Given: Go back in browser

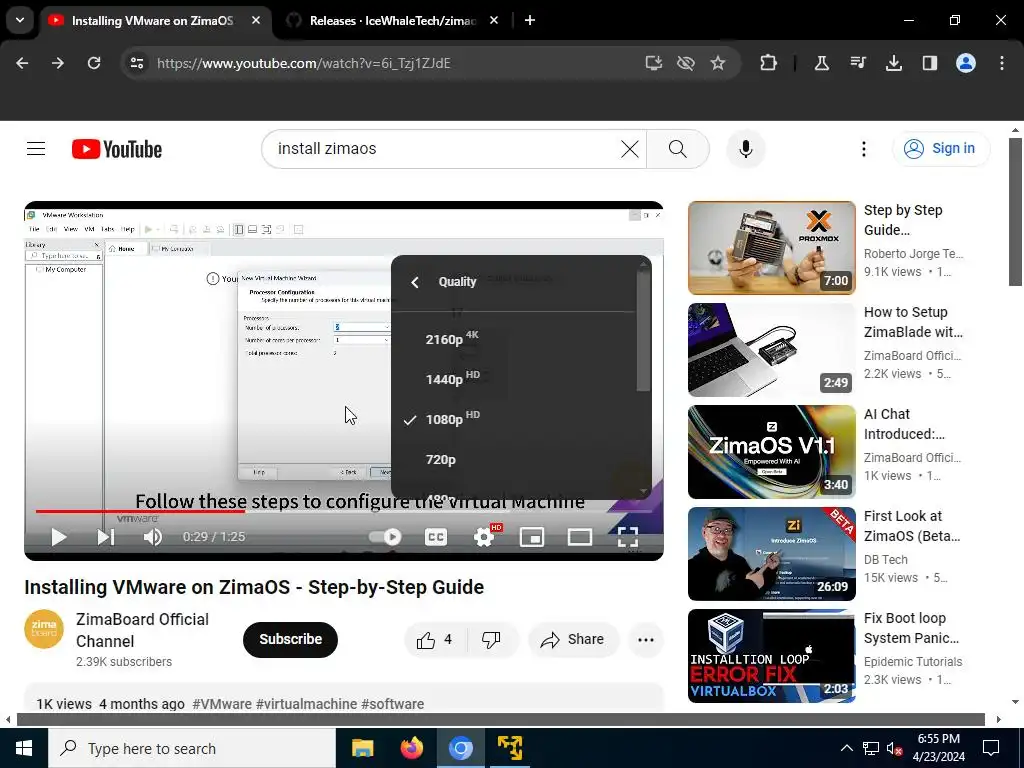Looking at the screenshot, I should click(22, 63).
